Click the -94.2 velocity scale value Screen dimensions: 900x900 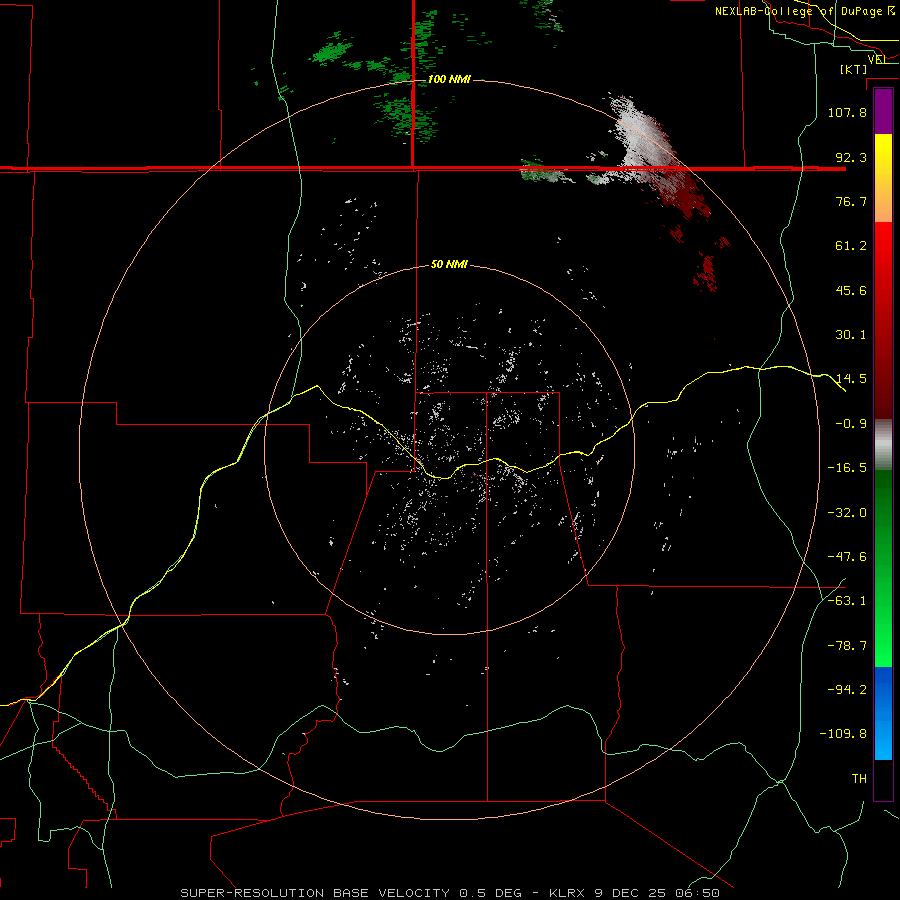click(x=847, y=690)
